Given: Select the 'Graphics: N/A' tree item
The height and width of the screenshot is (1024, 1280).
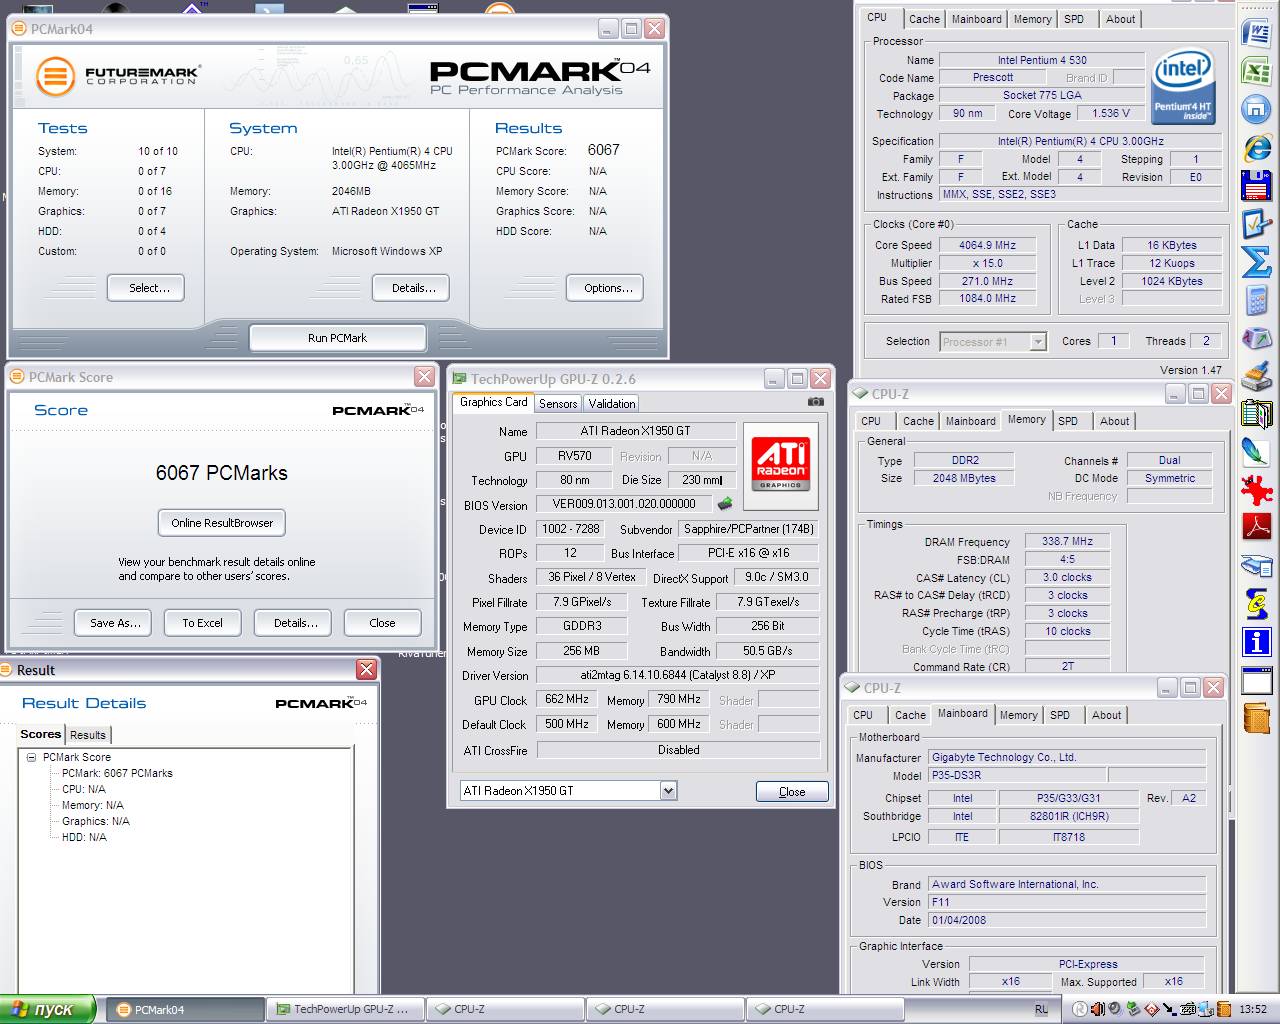Looking at the screenshot, I should pos(96,821).
